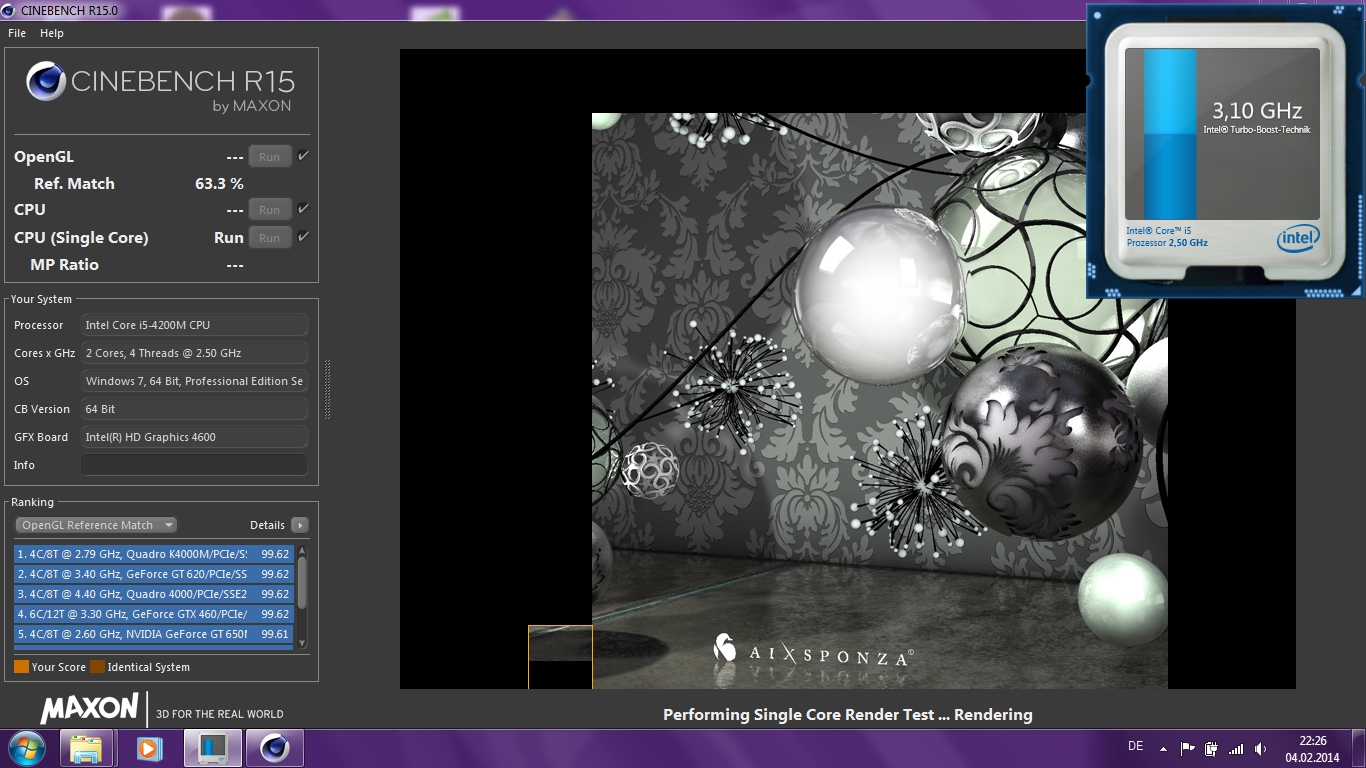This screenshot has height=768, width=1366.
Task: Toggle the OpenGL test checkbox
Action: click(303, 156)
